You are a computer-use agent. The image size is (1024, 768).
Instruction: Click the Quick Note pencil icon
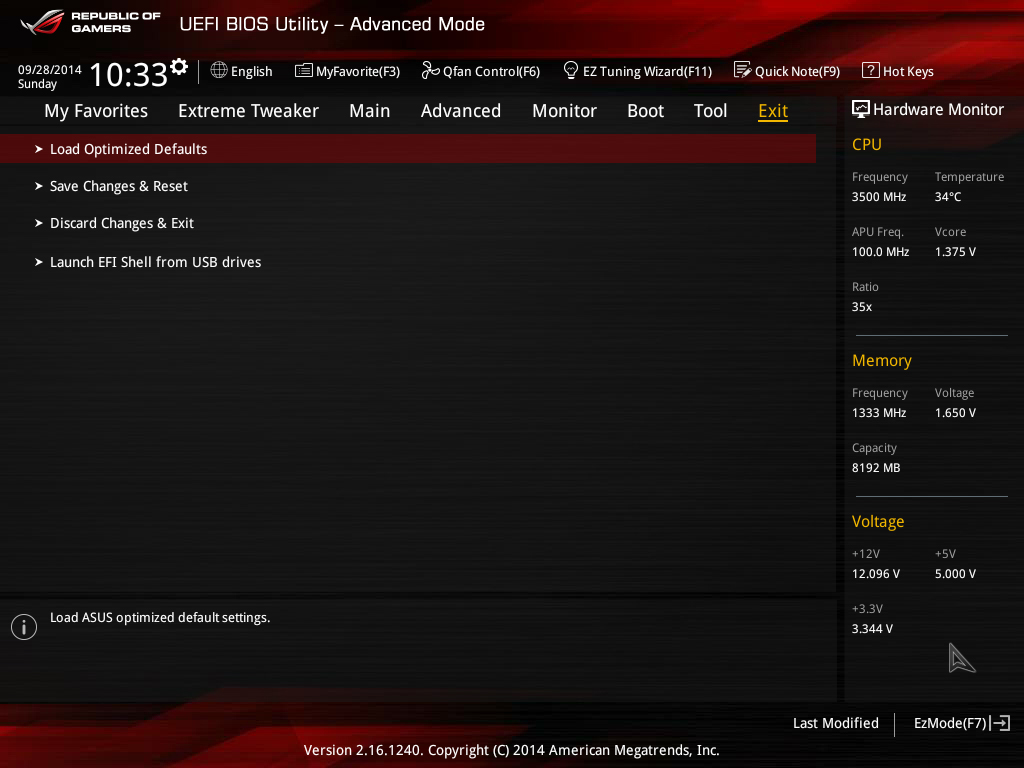(743, 70)
